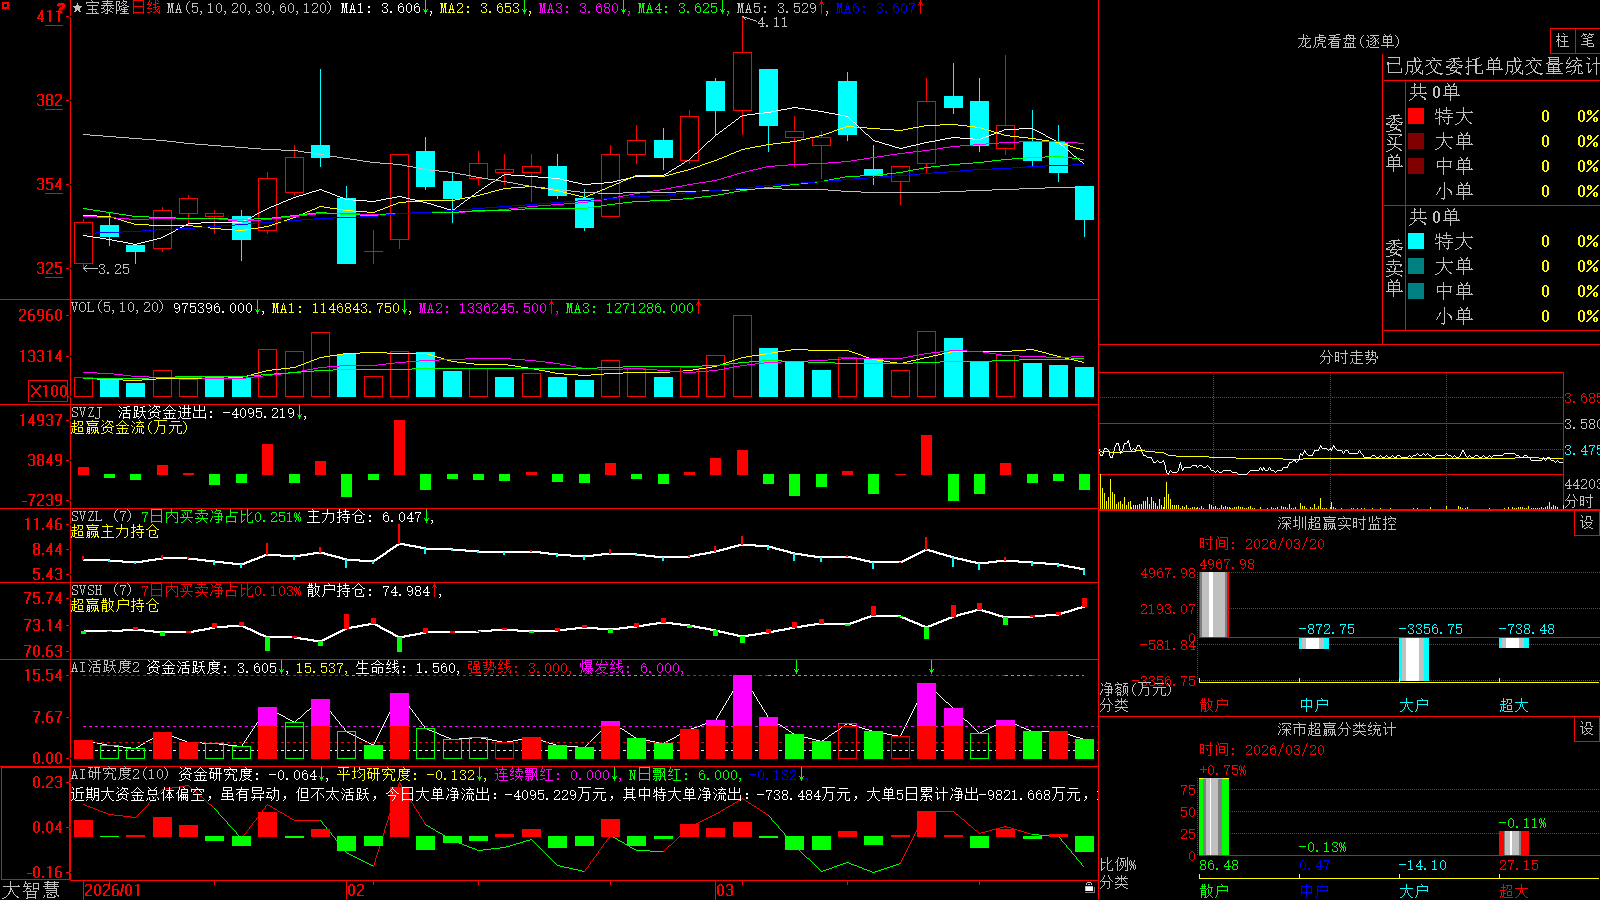Click the ×100 volume unit box

coord(49,391)
